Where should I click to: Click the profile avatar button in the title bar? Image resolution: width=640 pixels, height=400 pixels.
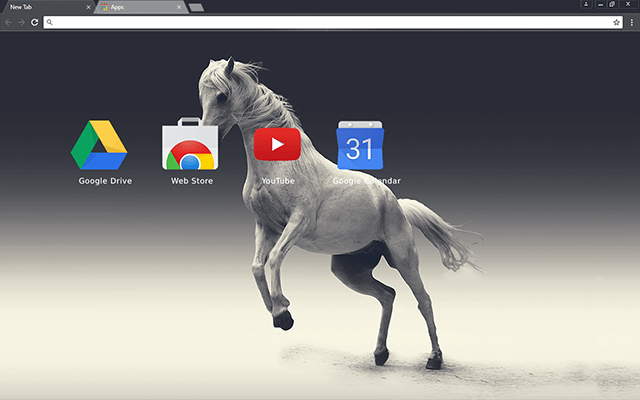pos(586,4)
